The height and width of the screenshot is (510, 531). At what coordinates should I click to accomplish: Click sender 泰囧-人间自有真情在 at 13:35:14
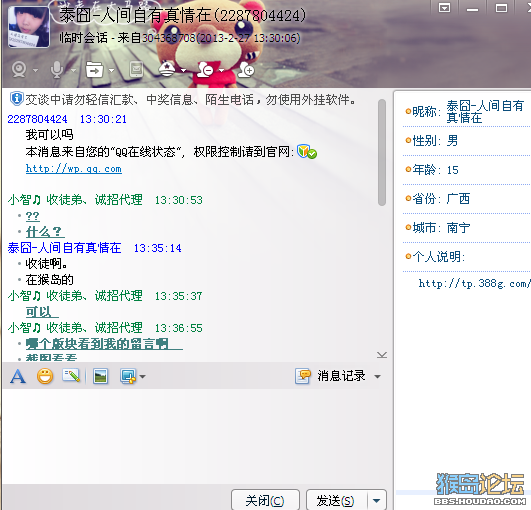pos(64,248)
